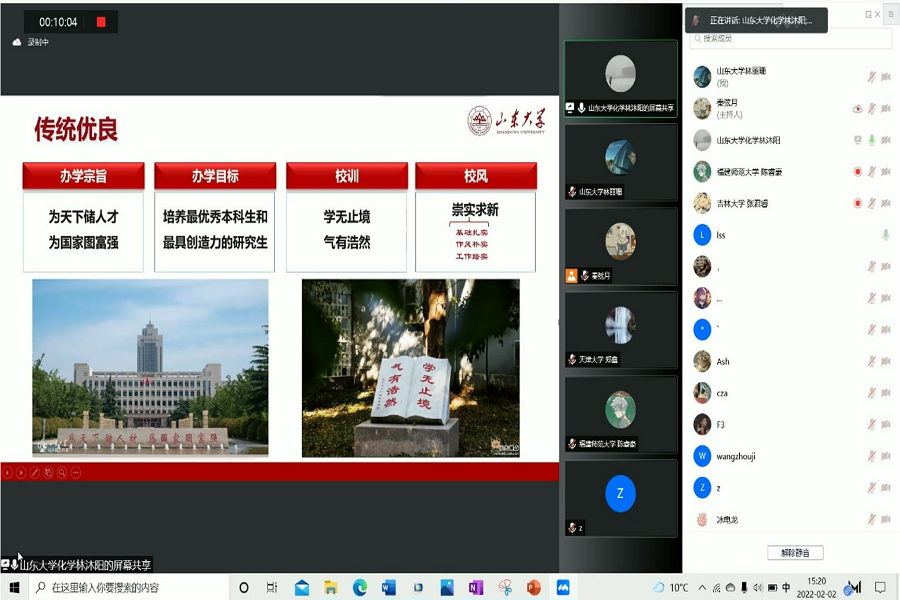Click the stone book monument photo
The width and height of the screenshot is (900, 600).
click(x=411, y=368)
